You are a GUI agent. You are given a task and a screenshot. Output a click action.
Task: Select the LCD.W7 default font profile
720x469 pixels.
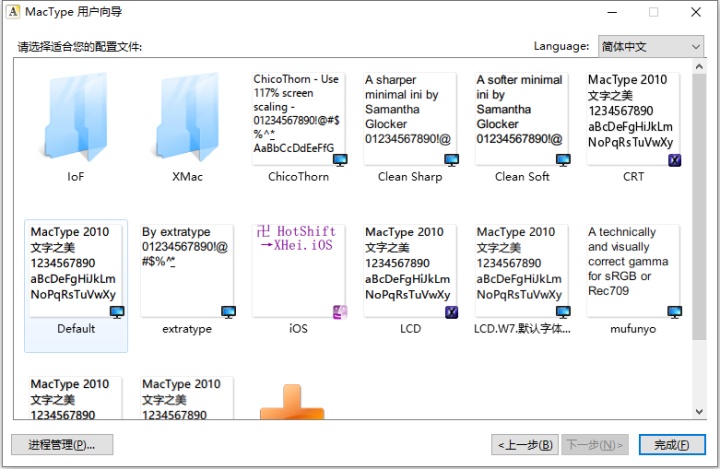522,271
